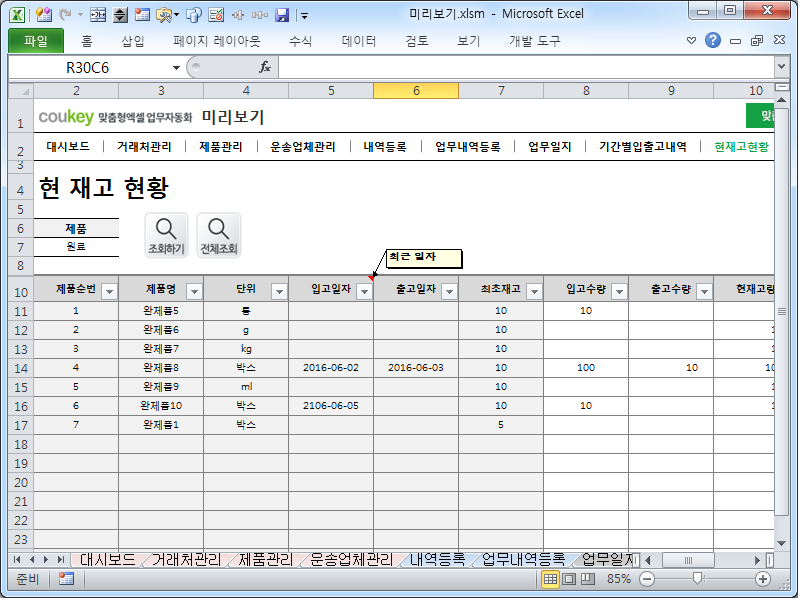798x598 pixels.
Task: Click the zoom slider handle
Action: click(698, 578)
